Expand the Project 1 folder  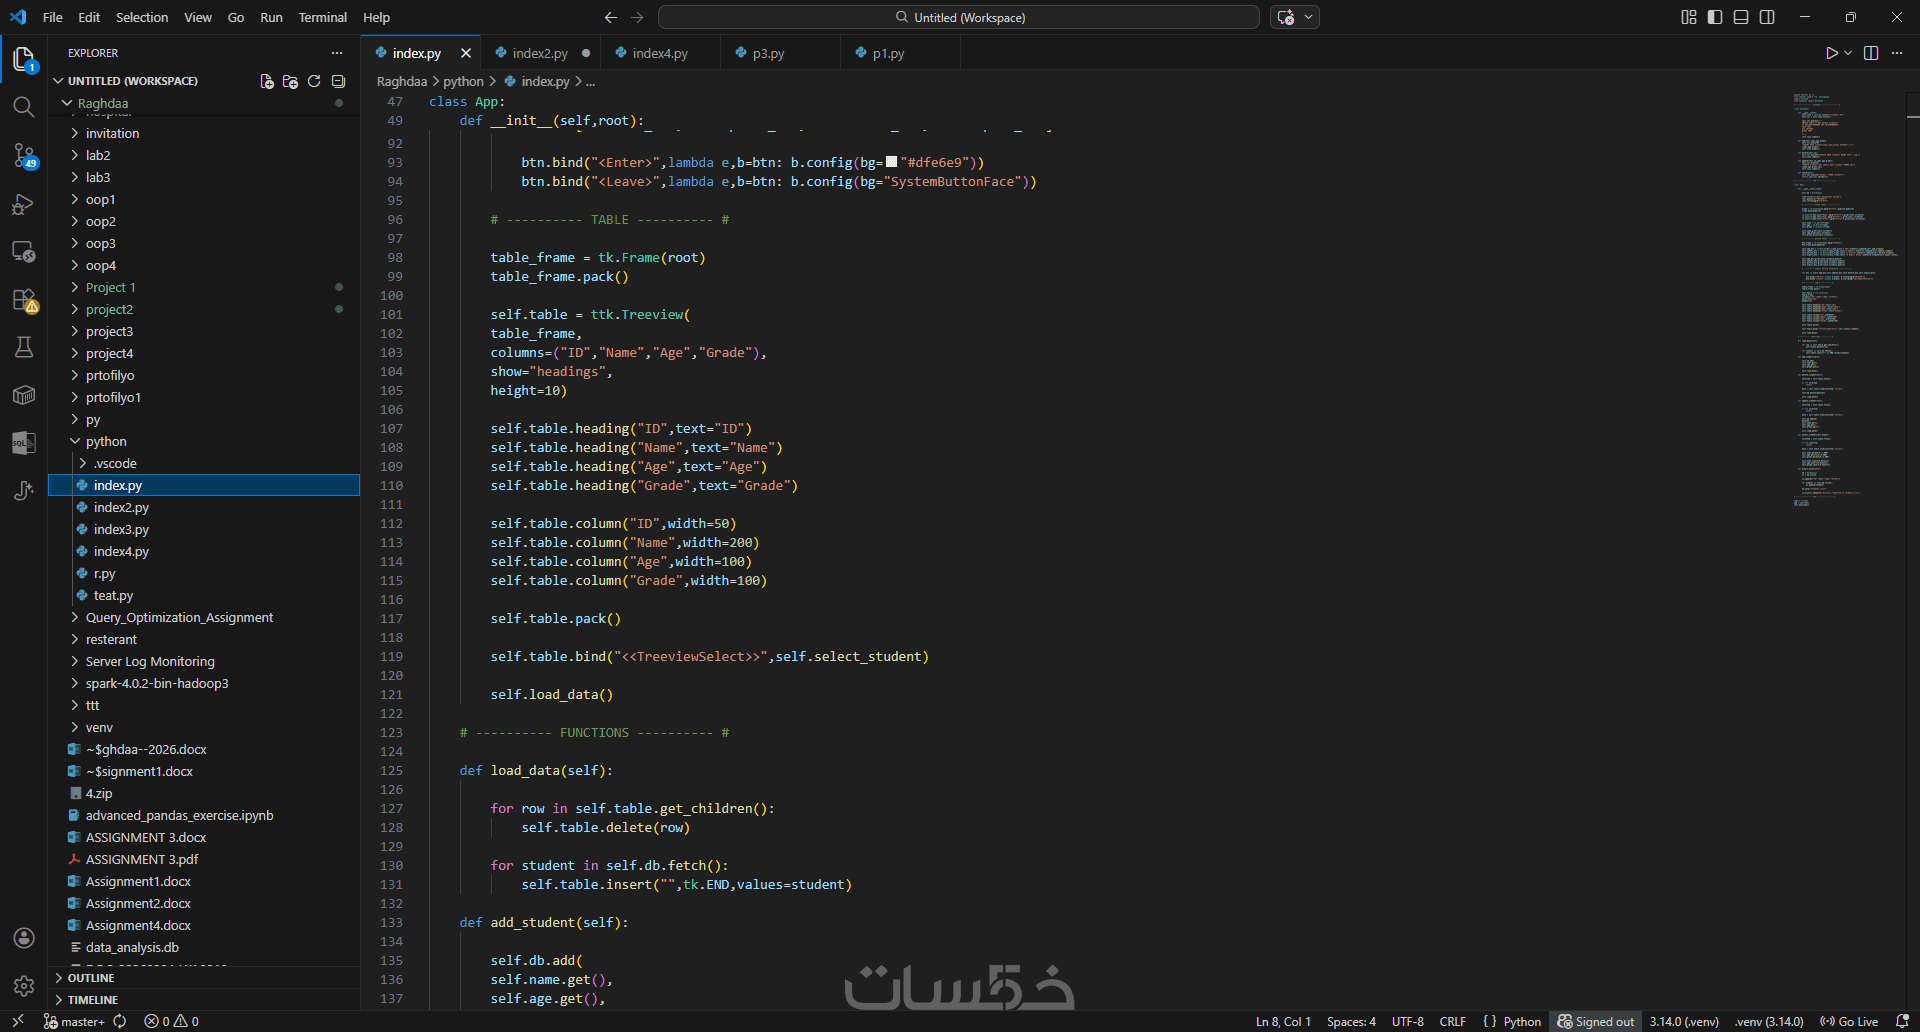(x=204, y=287)
